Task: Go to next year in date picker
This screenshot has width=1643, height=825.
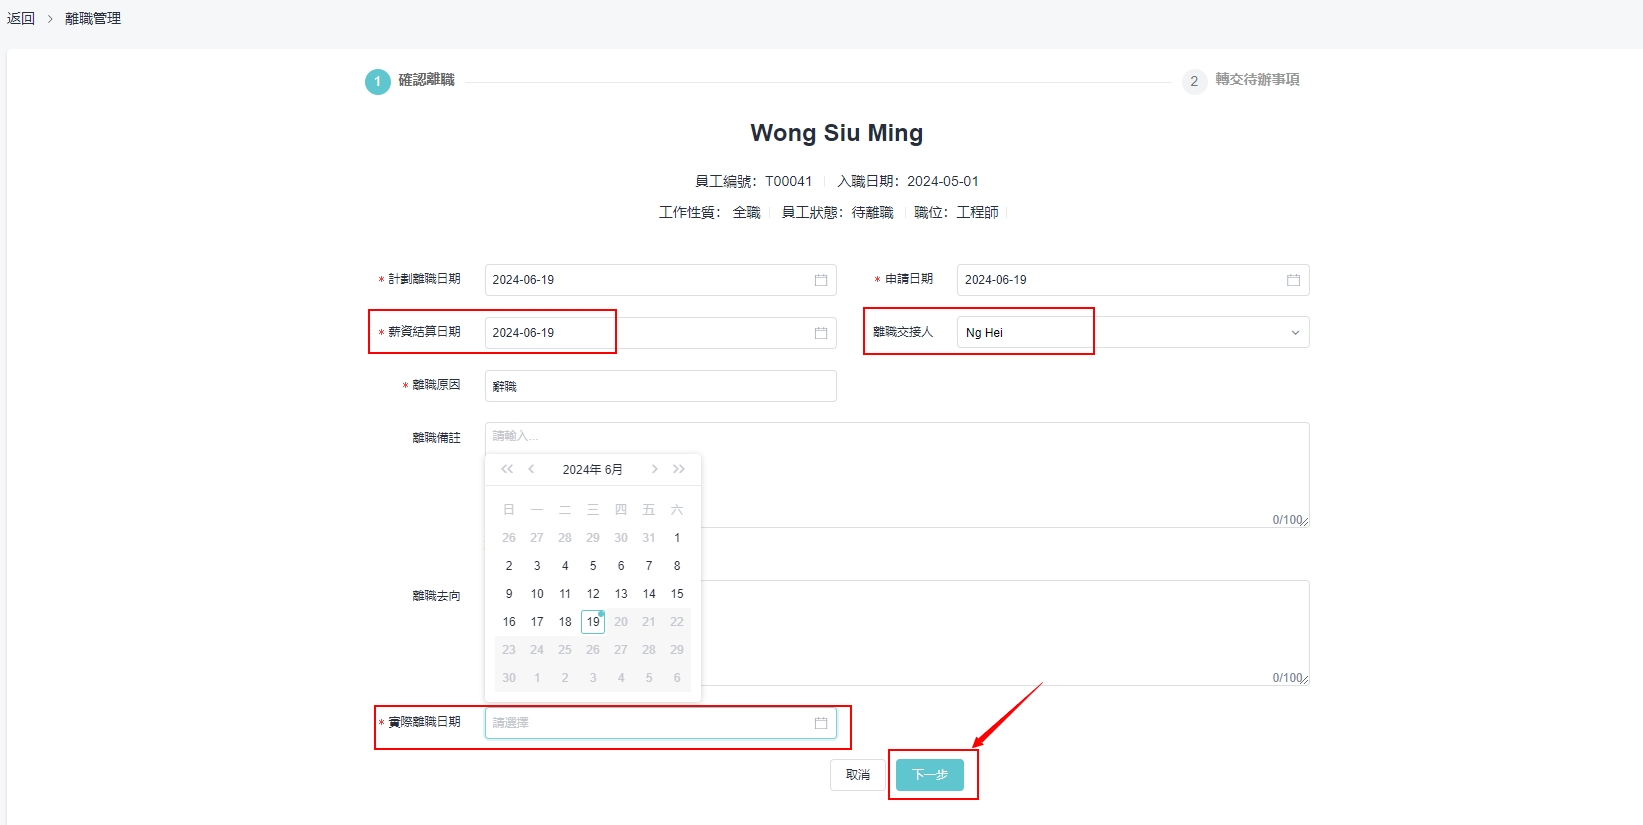Action: click(679, 469)
